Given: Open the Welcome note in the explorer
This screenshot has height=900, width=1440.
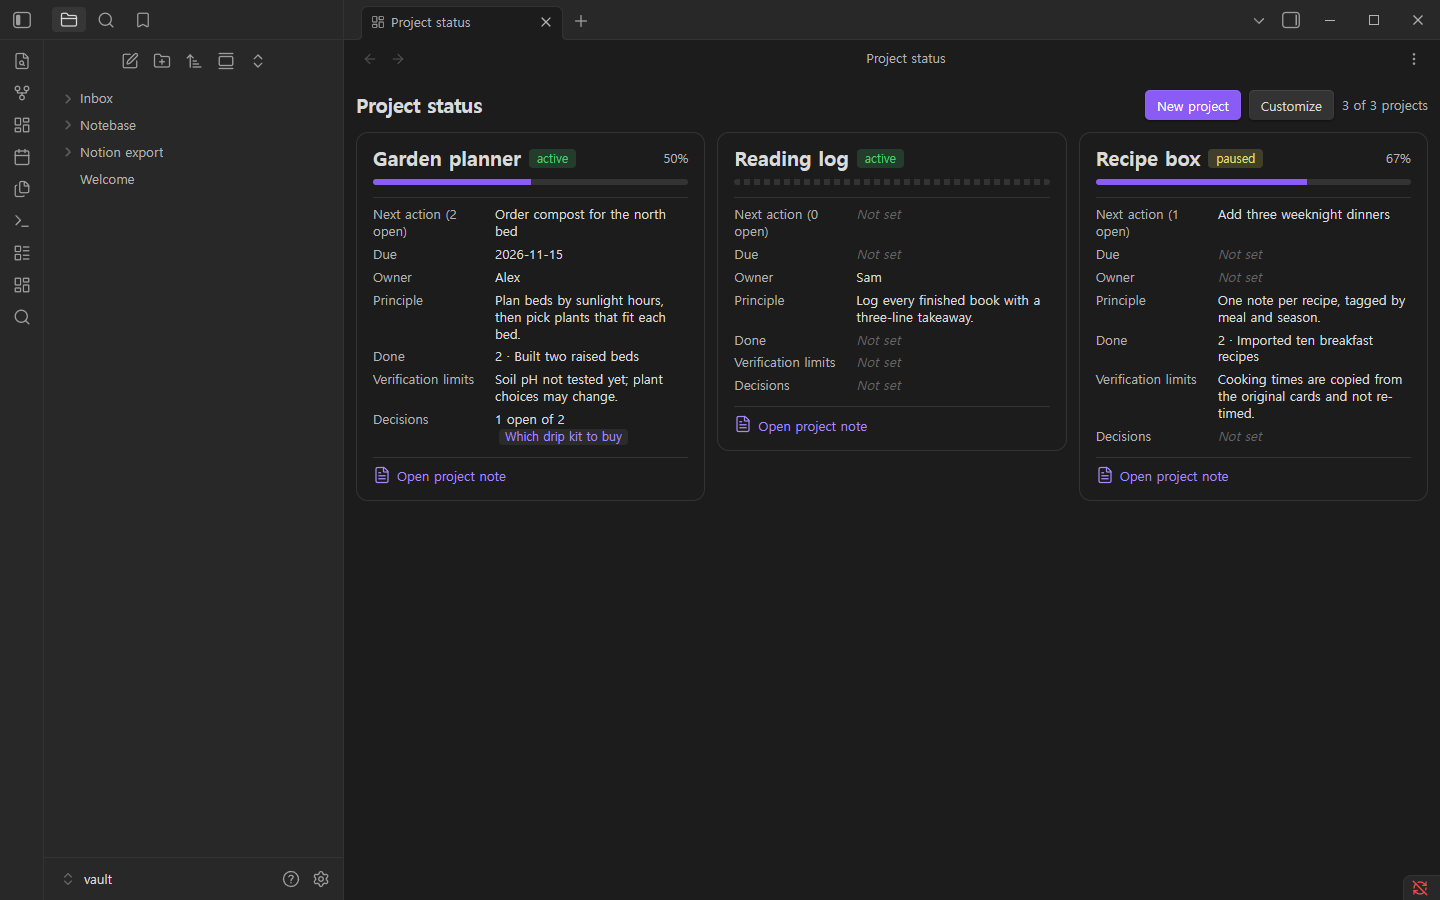Looking at the screenshot, I should pyautogui.click(x=107, y=179).
